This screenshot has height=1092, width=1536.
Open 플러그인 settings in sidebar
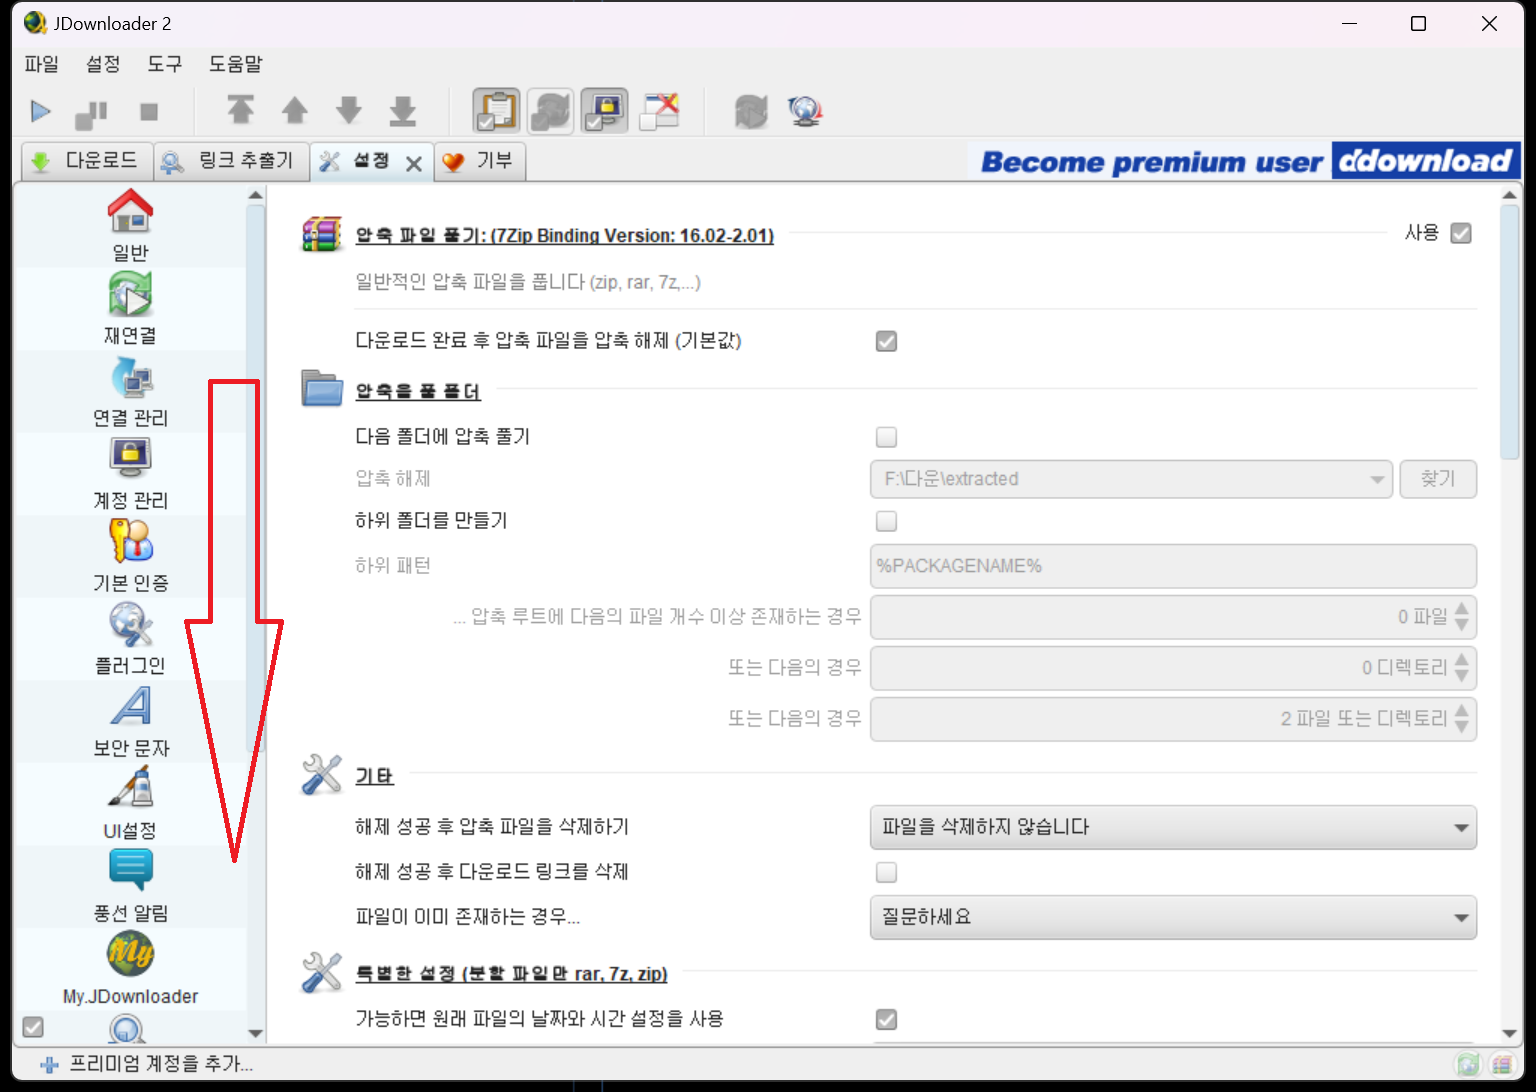coord(130,640)
